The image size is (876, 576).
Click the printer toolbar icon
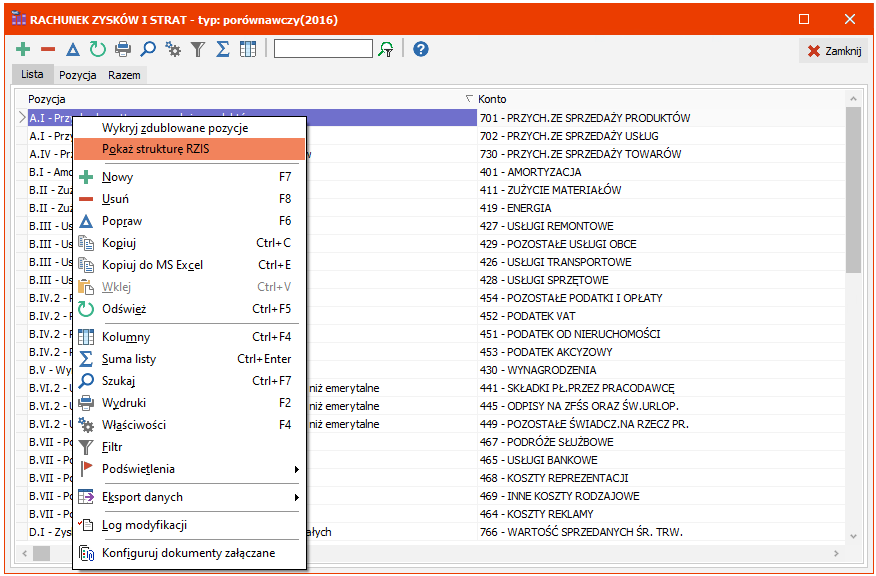tap(123, 49)
